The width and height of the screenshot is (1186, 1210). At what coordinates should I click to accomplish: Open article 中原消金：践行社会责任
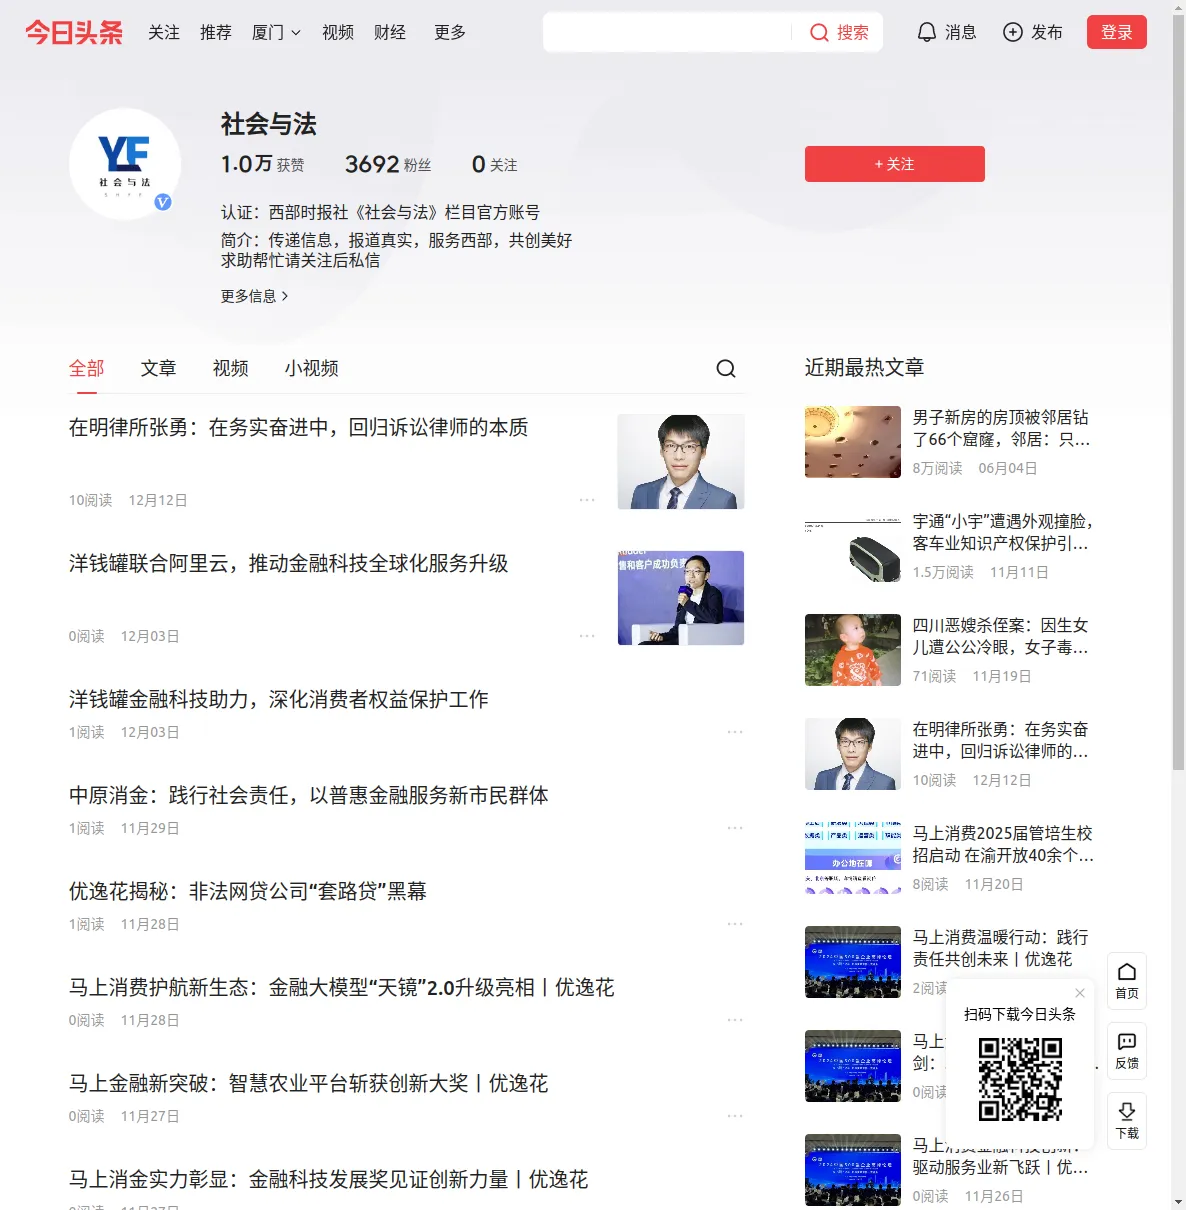[309, 796]
